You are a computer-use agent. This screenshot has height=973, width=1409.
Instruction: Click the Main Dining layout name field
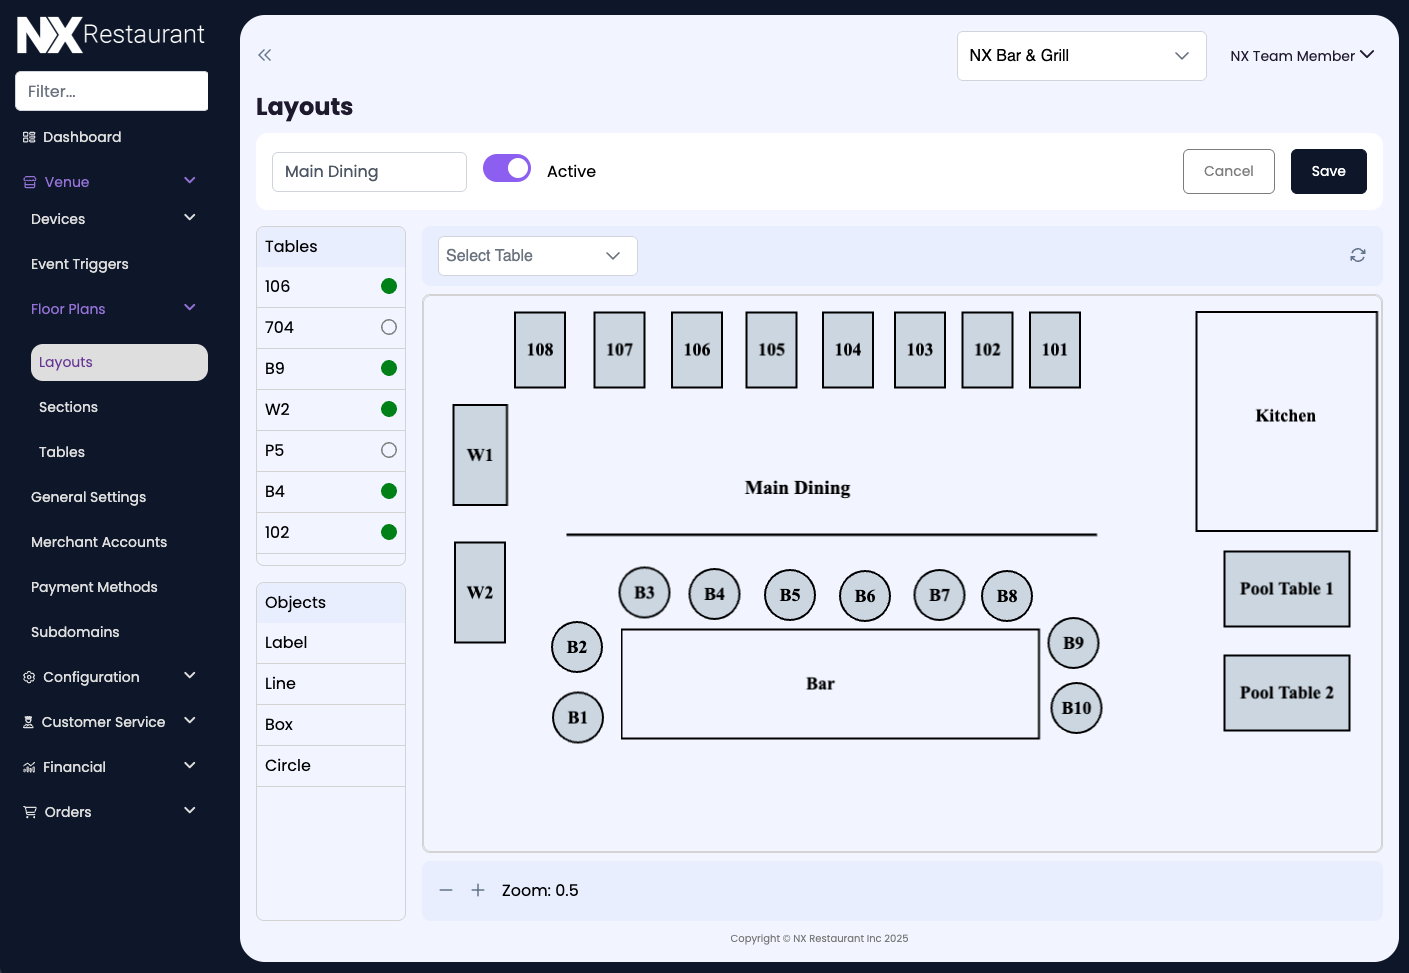[369, 172]
